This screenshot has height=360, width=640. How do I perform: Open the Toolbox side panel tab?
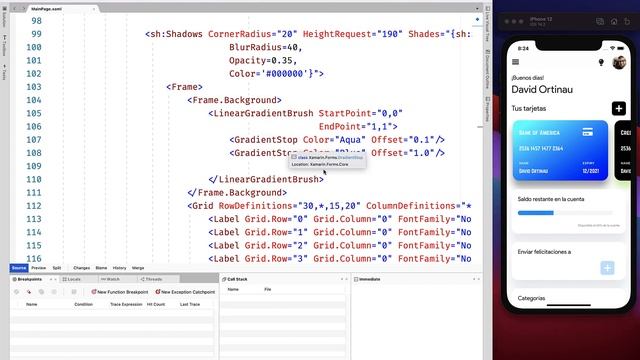point(4,46)
